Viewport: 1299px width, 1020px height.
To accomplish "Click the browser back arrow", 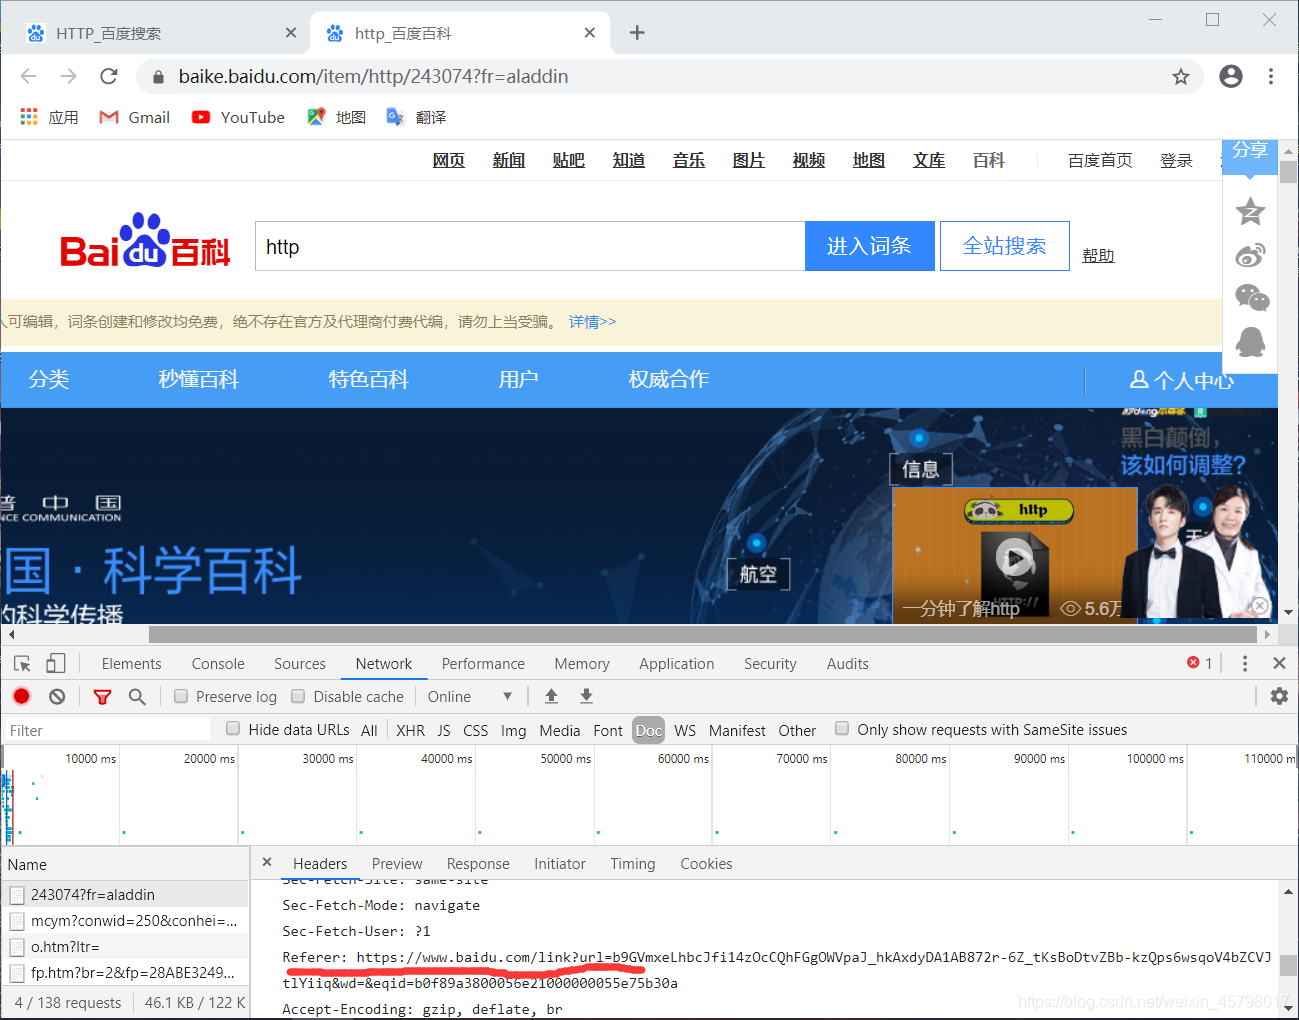I will 28,76.
